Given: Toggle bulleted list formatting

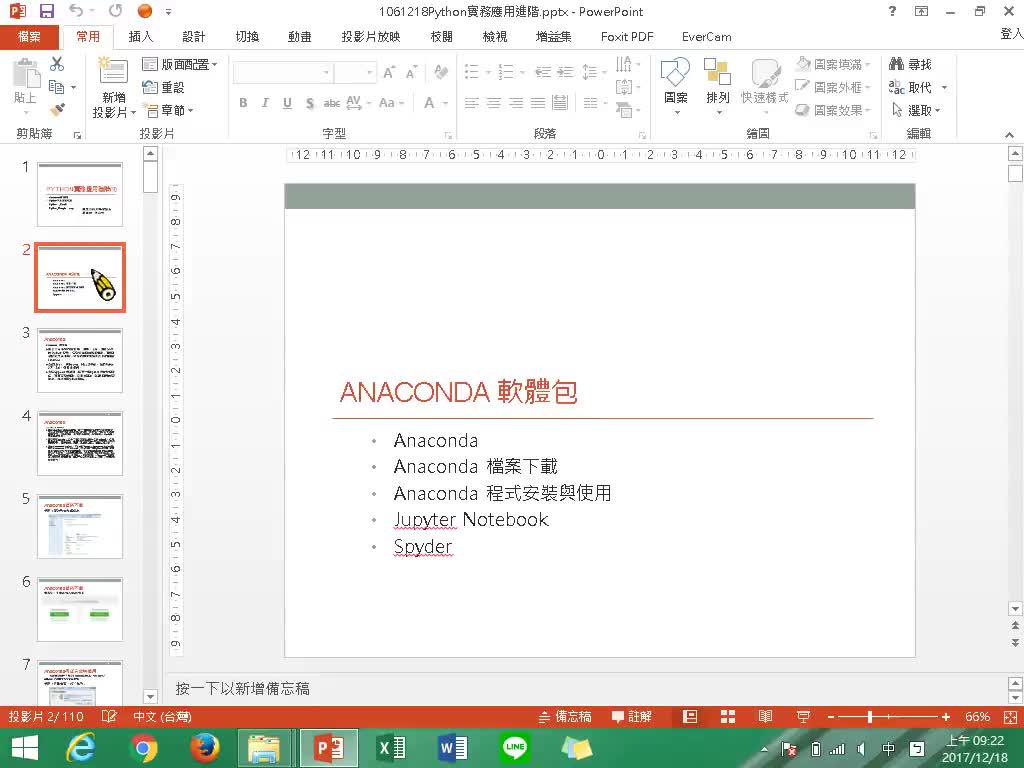Looking at the screenshot, I should 472,71.
